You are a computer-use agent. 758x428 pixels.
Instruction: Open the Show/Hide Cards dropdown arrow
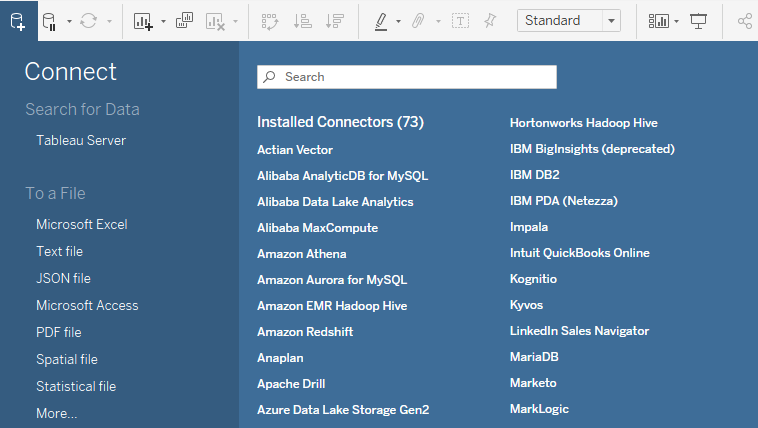pos(676,21)
